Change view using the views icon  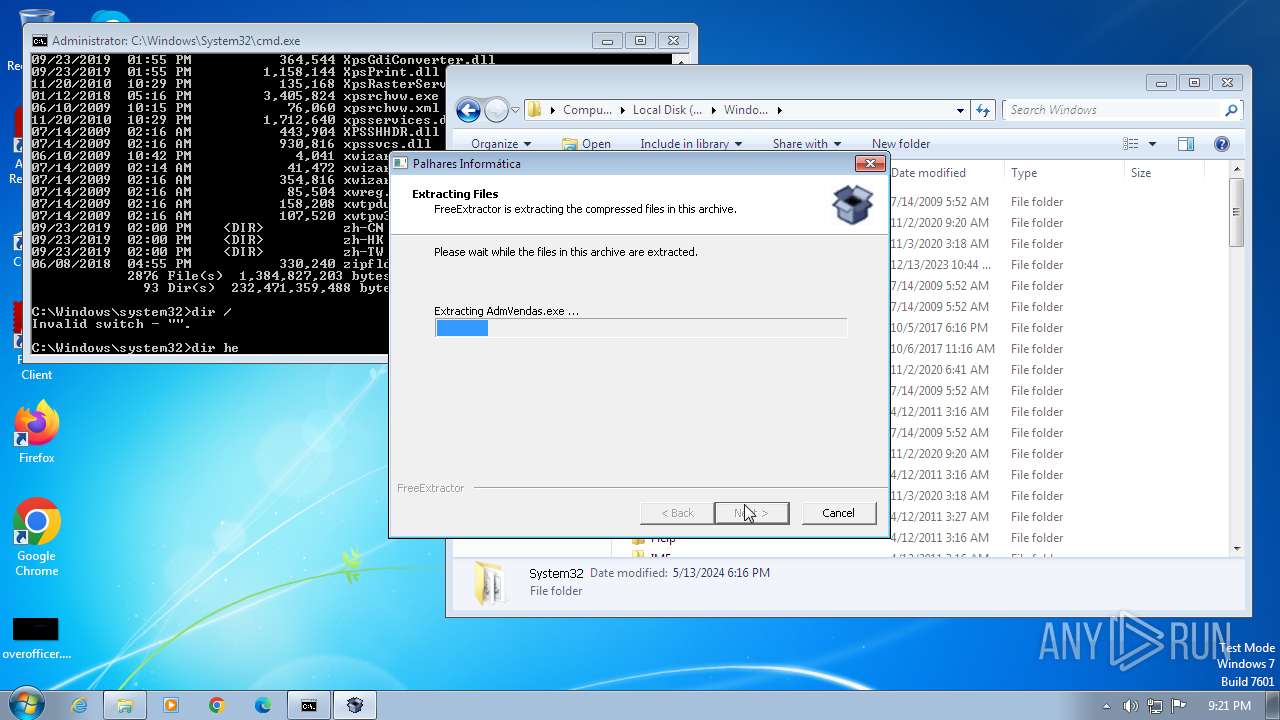1131,144
